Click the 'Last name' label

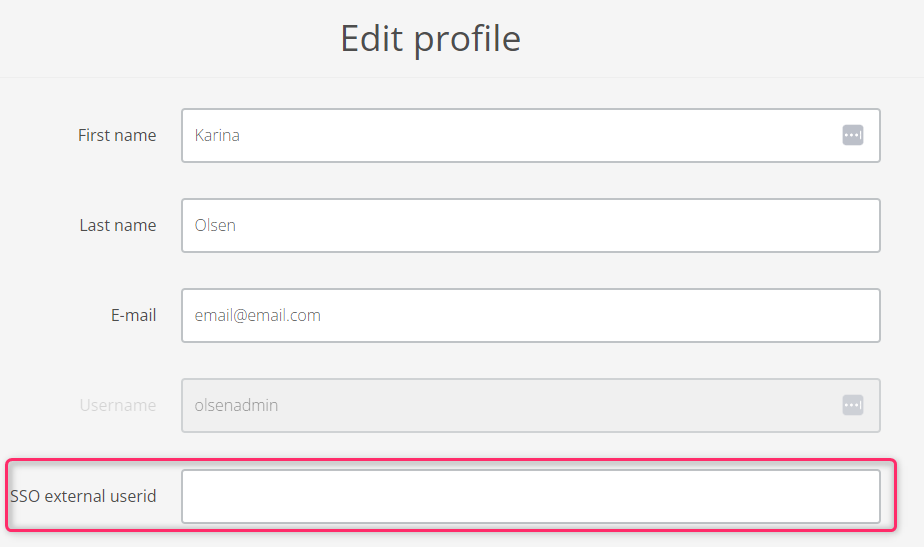pyautogui.click(x=118, y=225)
